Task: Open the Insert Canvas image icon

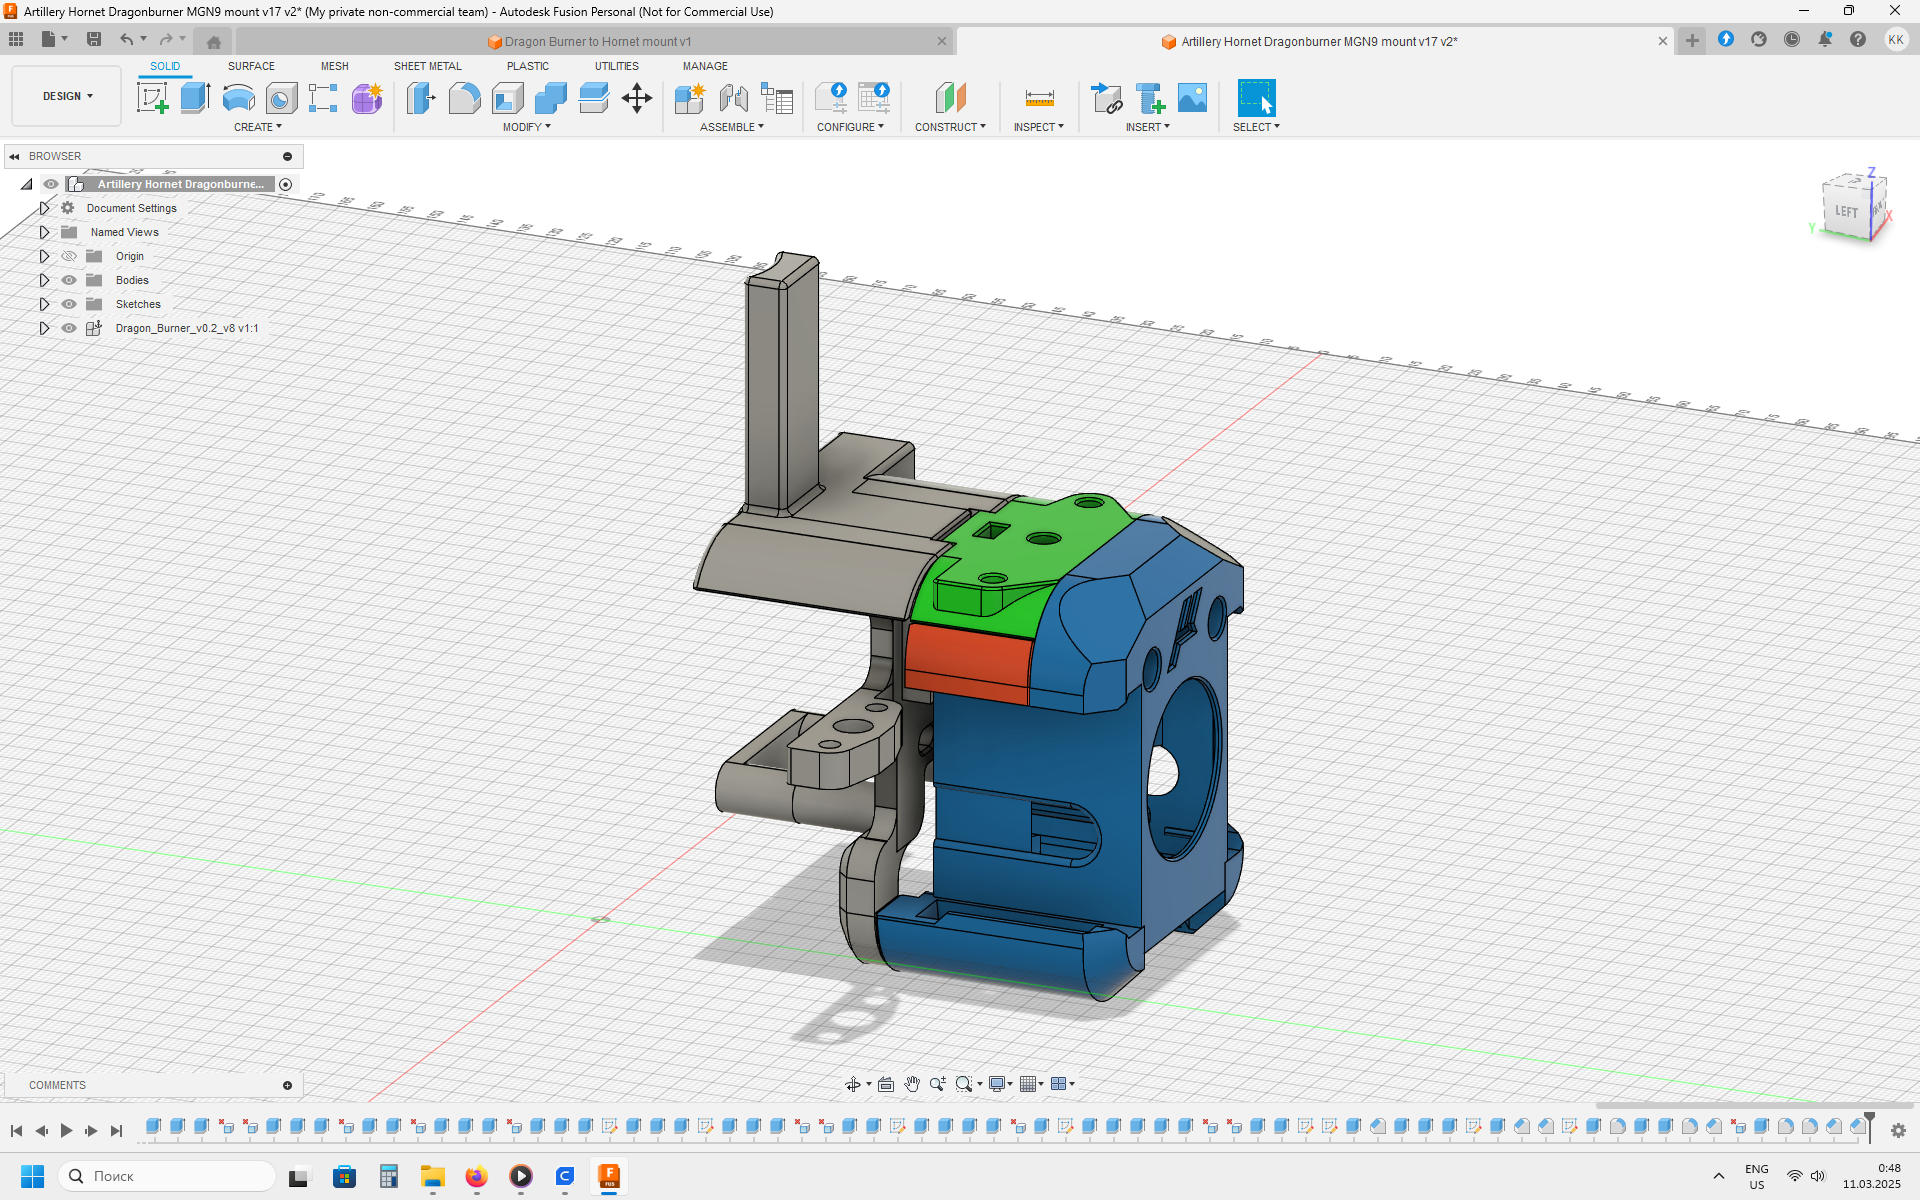Action: point(1192,98)
